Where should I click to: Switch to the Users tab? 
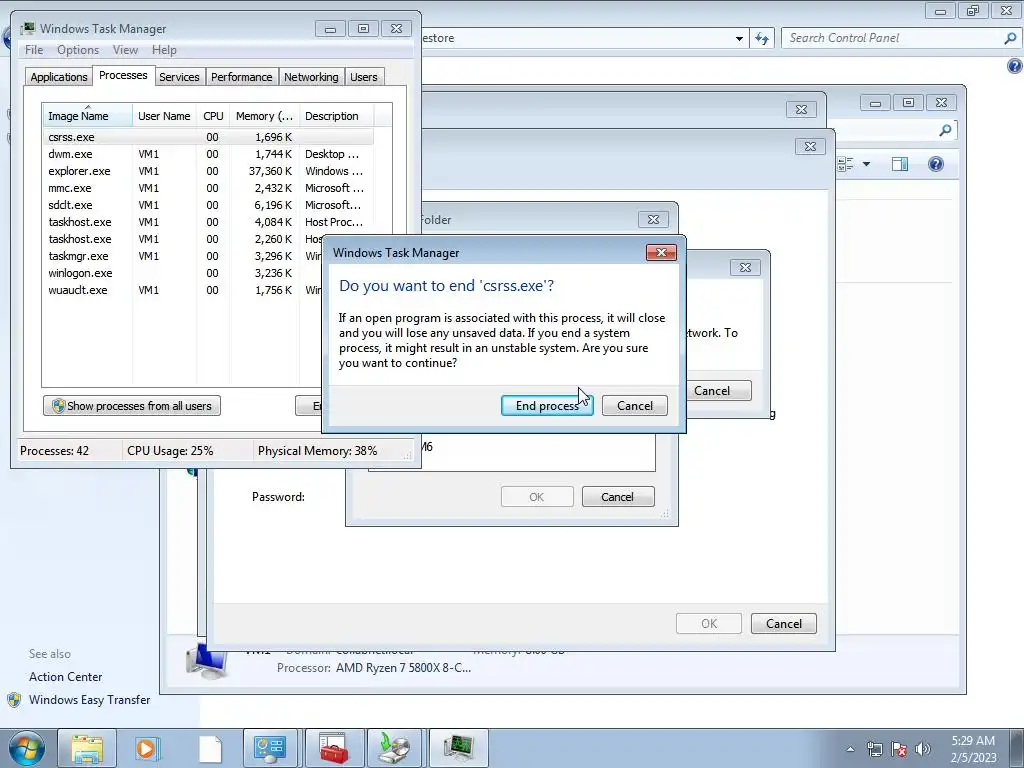364,77
